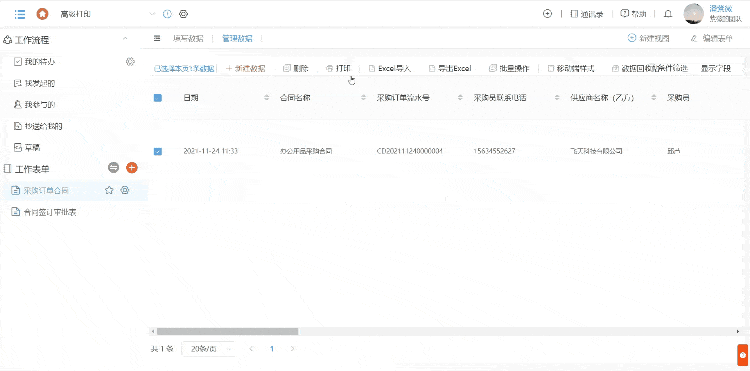Screen dimensions: 750x371
Task: Click 编辑表单 to edit the form
Action: 711,39
